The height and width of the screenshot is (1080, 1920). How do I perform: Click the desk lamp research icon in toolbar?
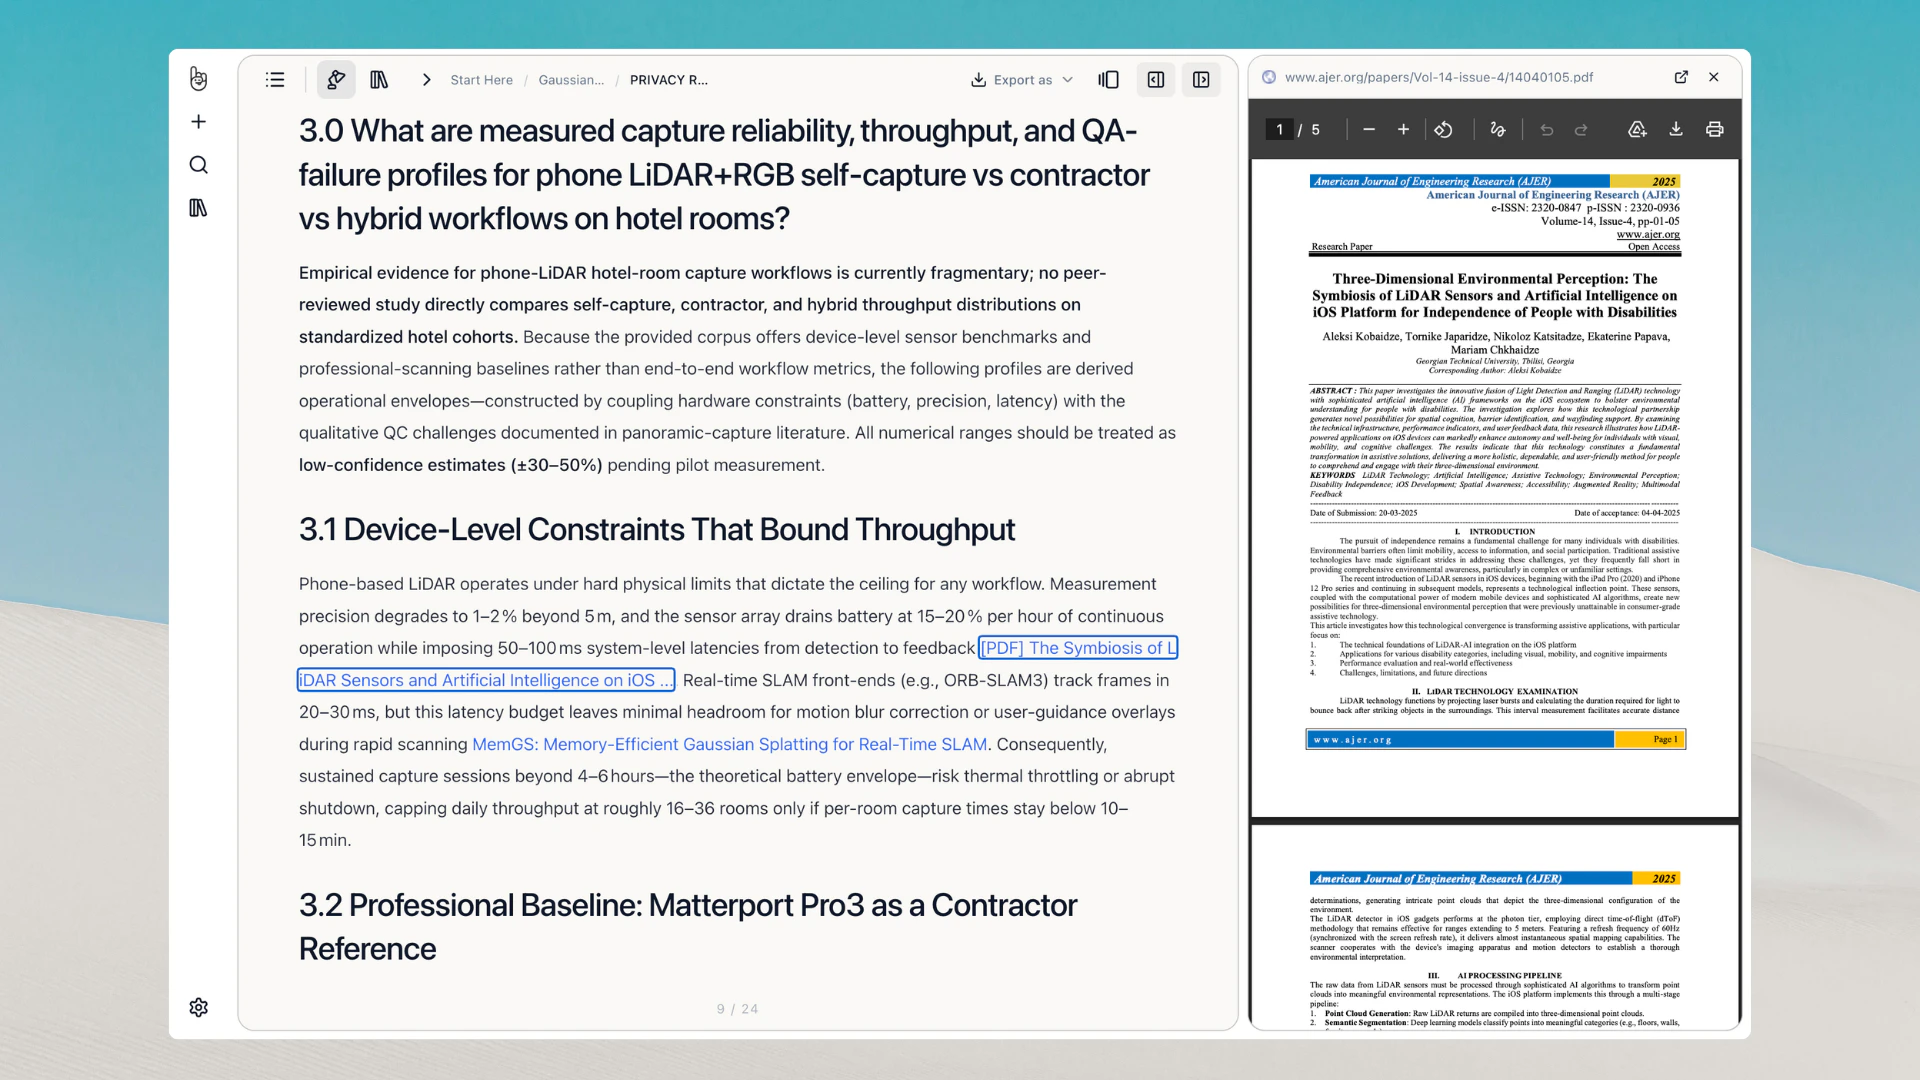[336, 80]
